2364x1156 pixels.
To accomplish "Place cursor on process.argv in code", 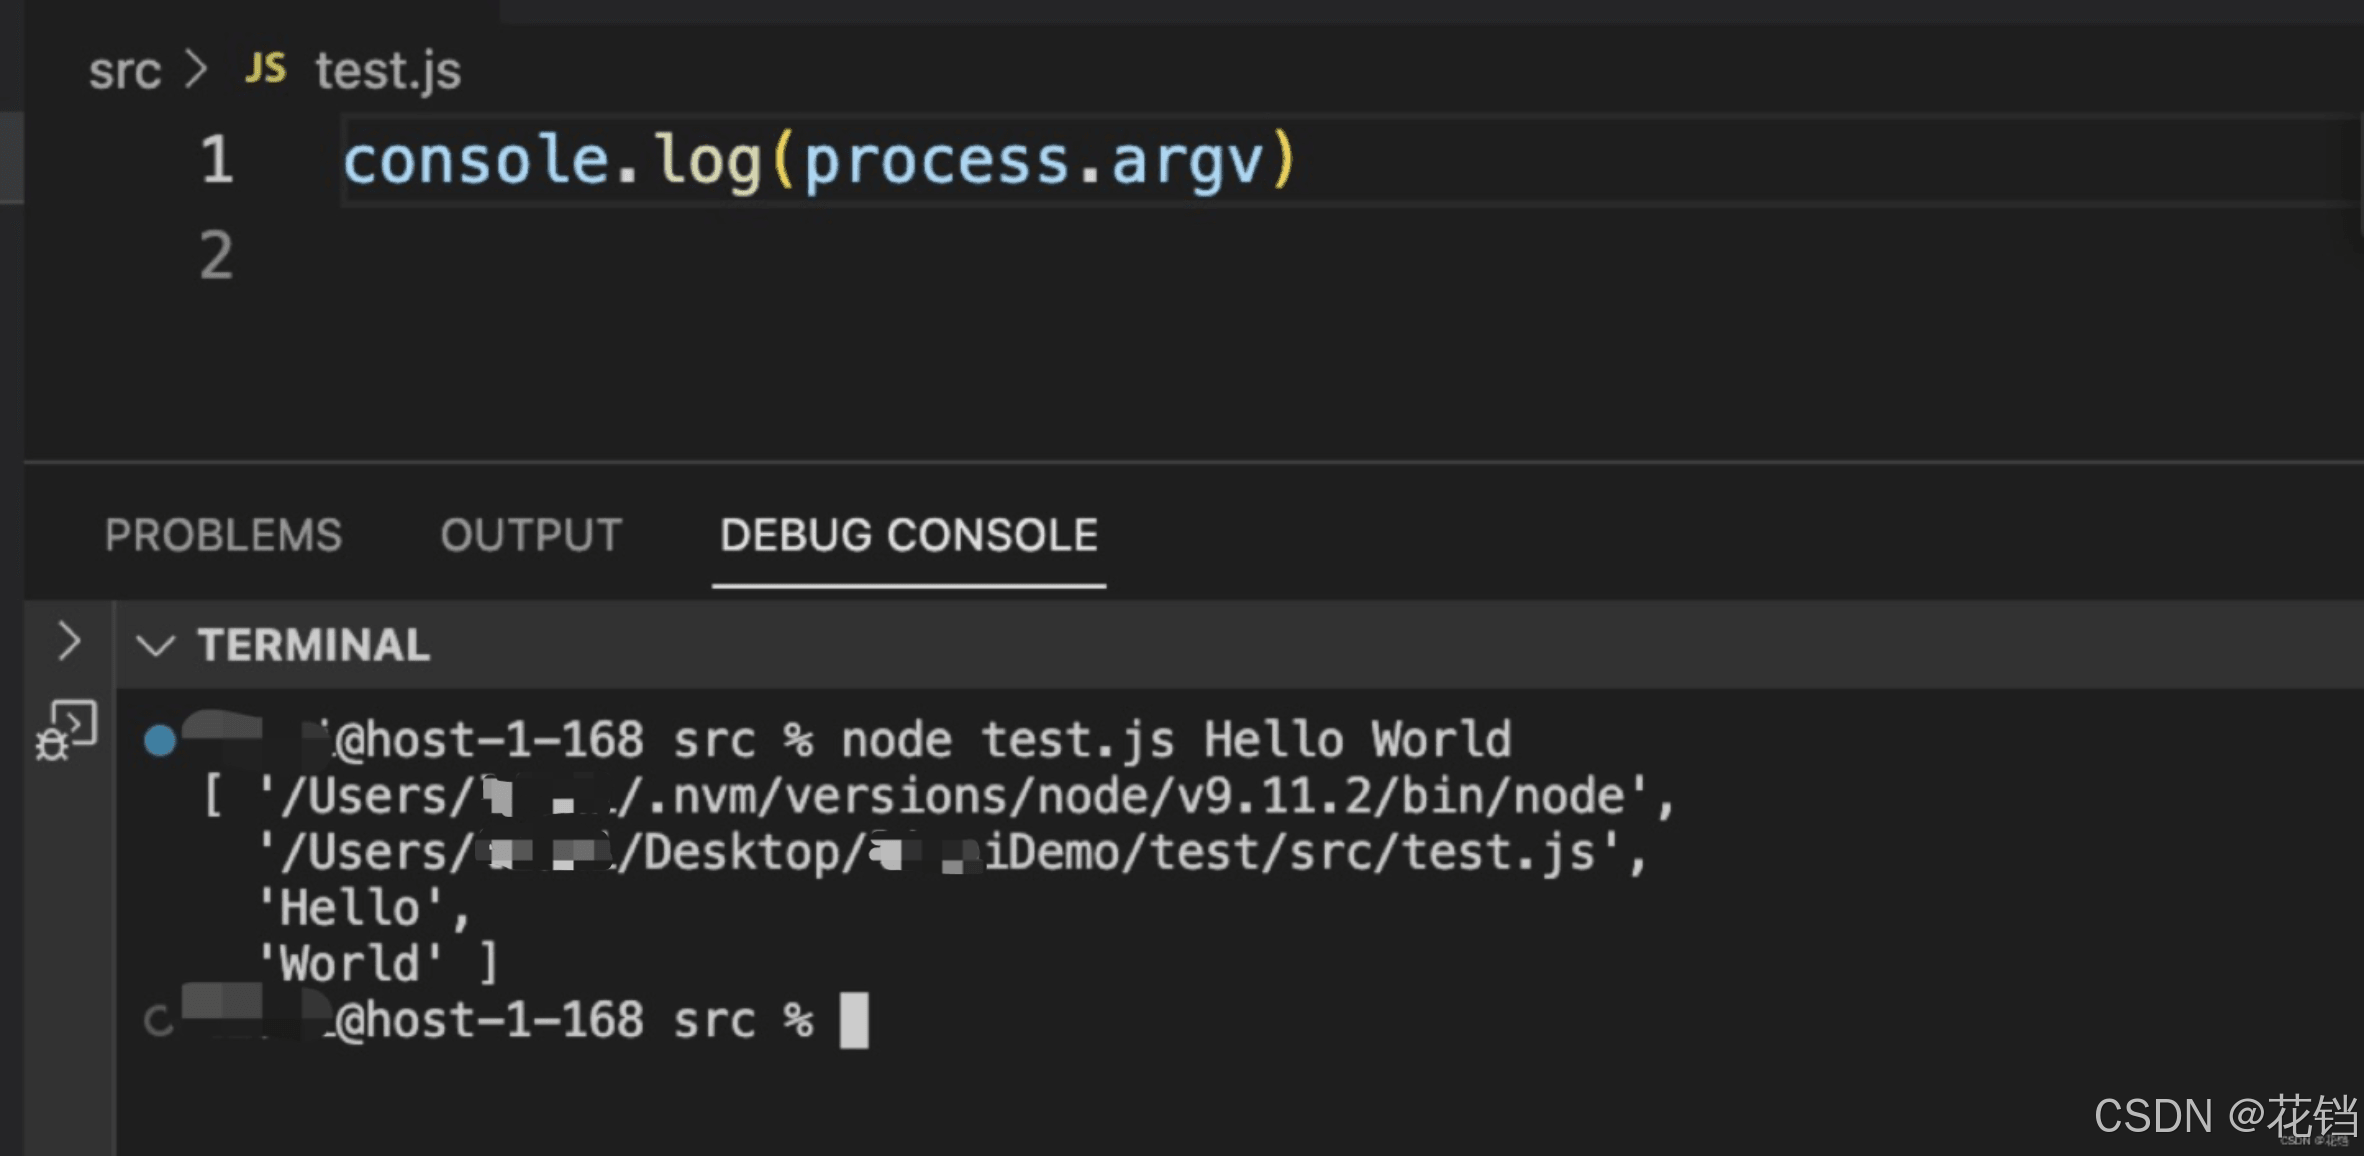I will point(1032,161).
